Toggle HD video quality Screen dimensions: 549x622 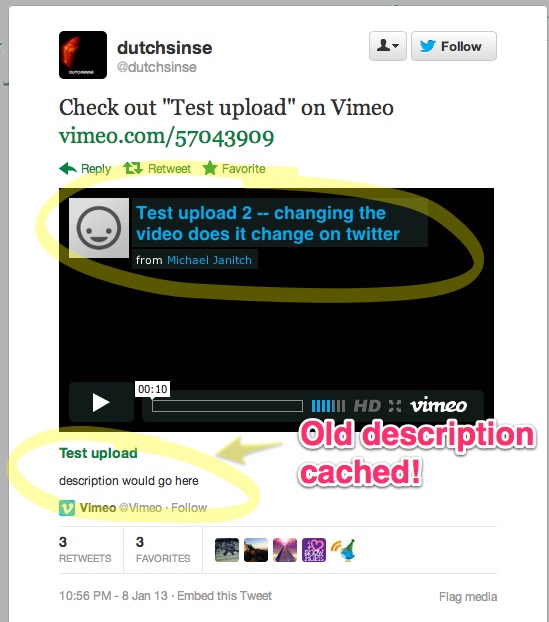367,406
